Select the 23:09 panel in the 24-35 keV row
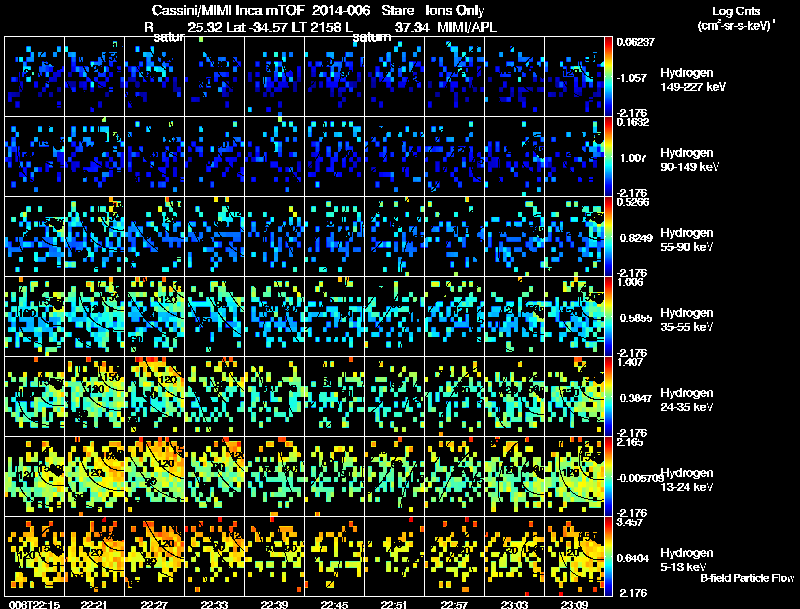 [x=574, y=396]
